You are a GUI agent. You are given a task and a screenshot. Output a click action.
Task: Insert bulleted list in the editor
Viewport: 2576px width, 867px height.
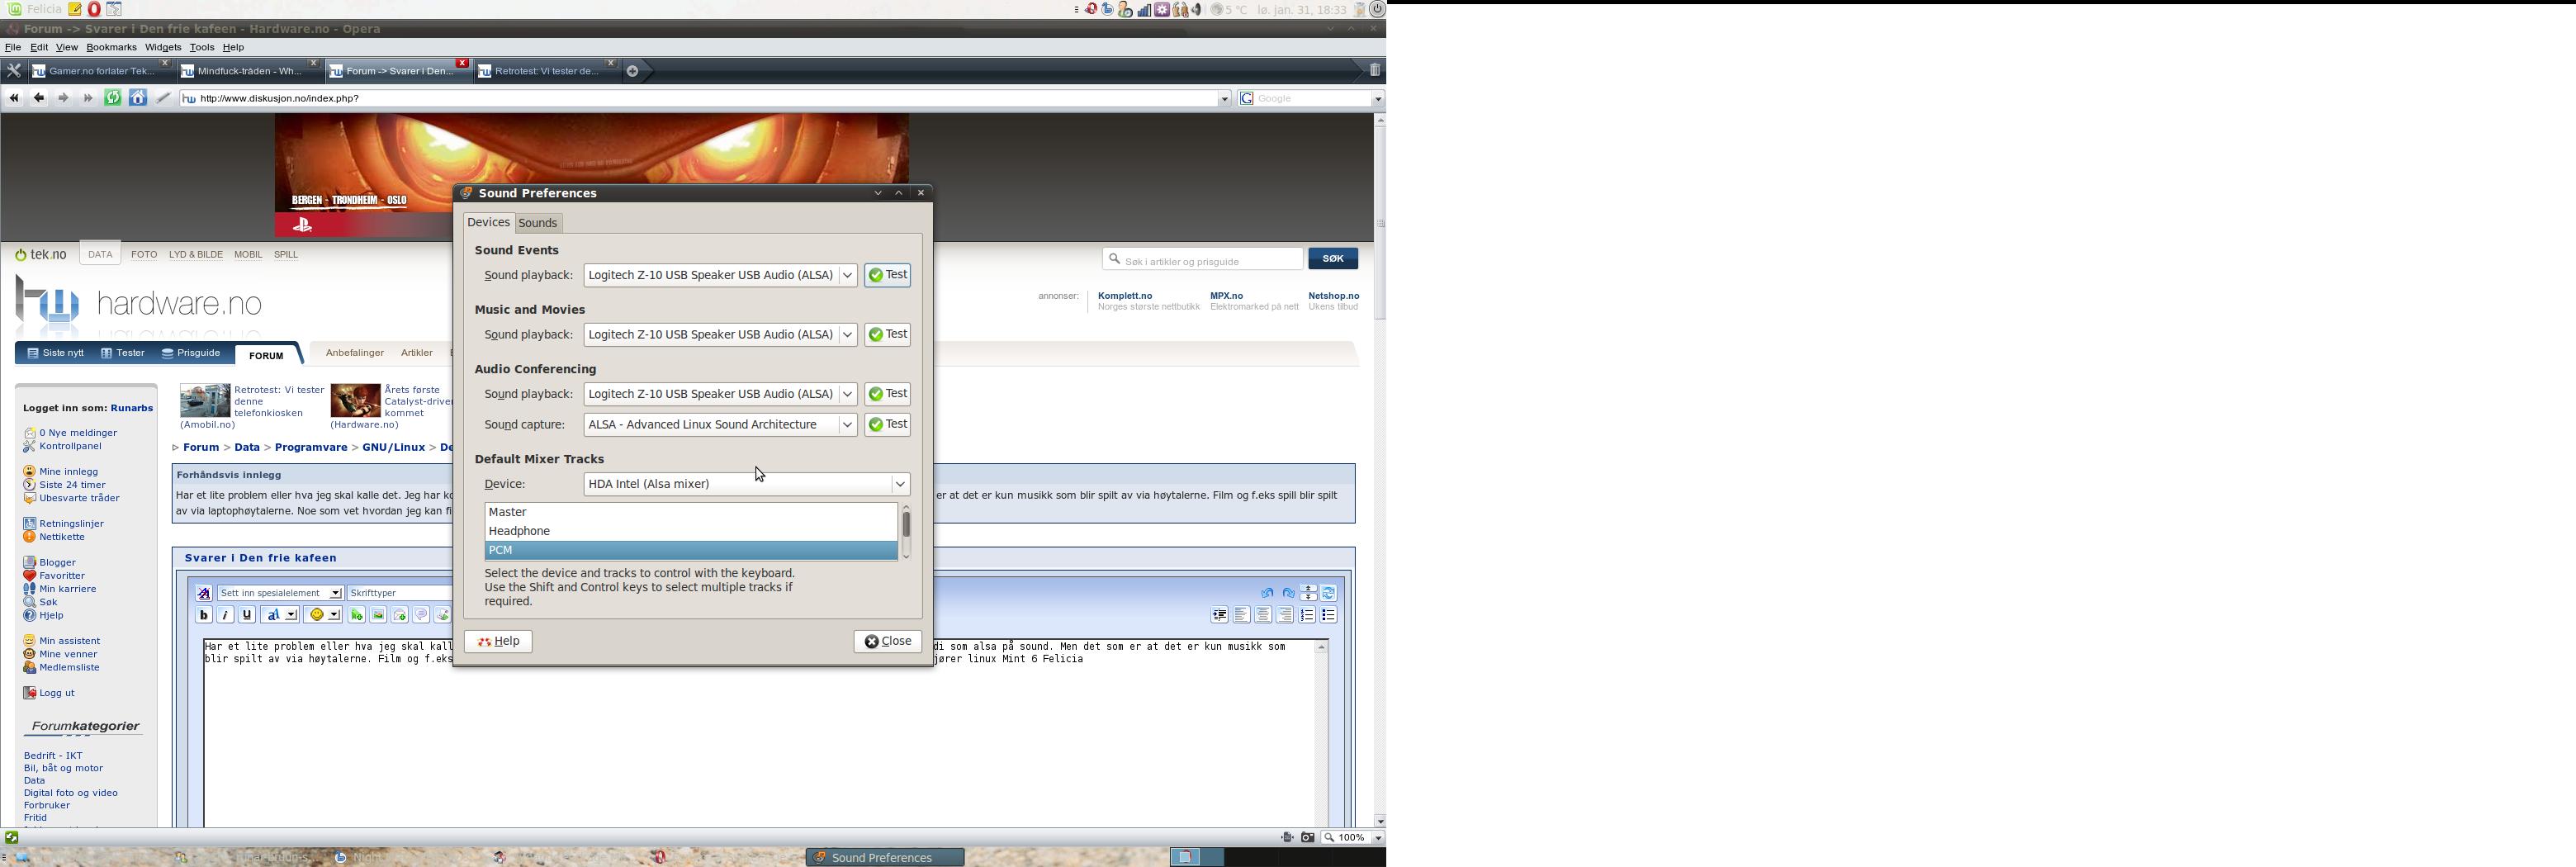(1330, 616)
